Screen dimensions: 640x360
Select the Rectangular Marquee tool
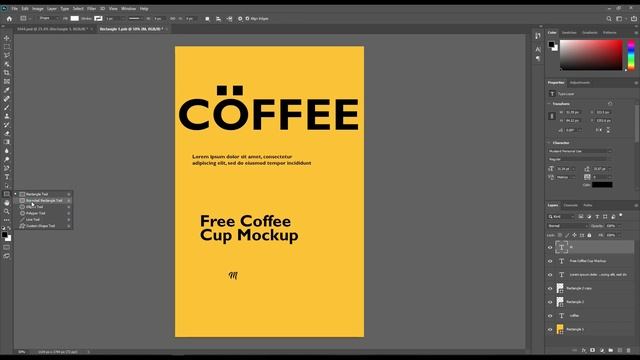click(x=7, y=47)
